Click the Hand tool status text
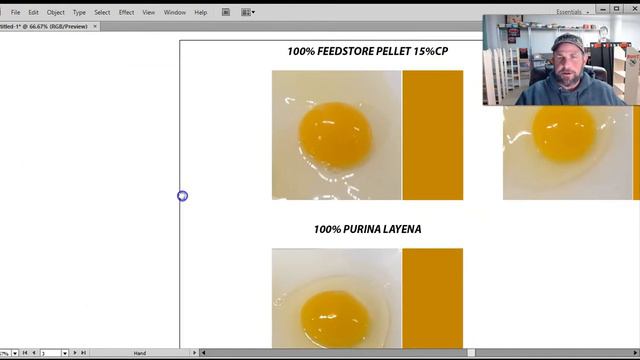The image size is (640, 360). pos(140,353)
